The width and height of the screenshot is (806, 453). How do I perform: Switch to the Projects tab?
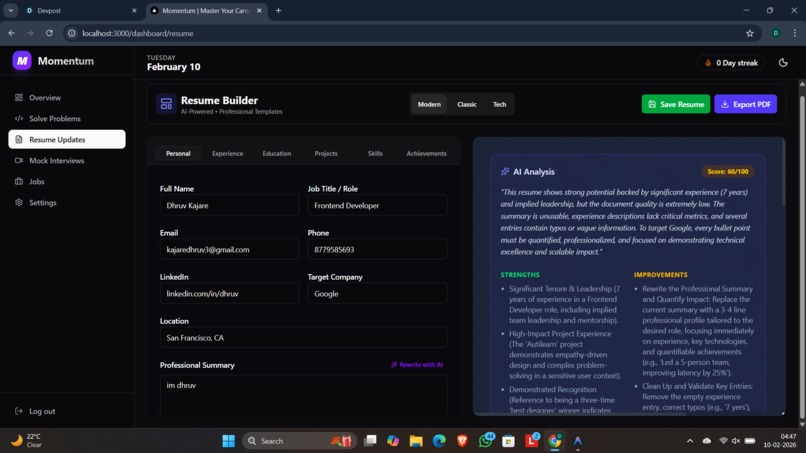click(x=326, y=154)
